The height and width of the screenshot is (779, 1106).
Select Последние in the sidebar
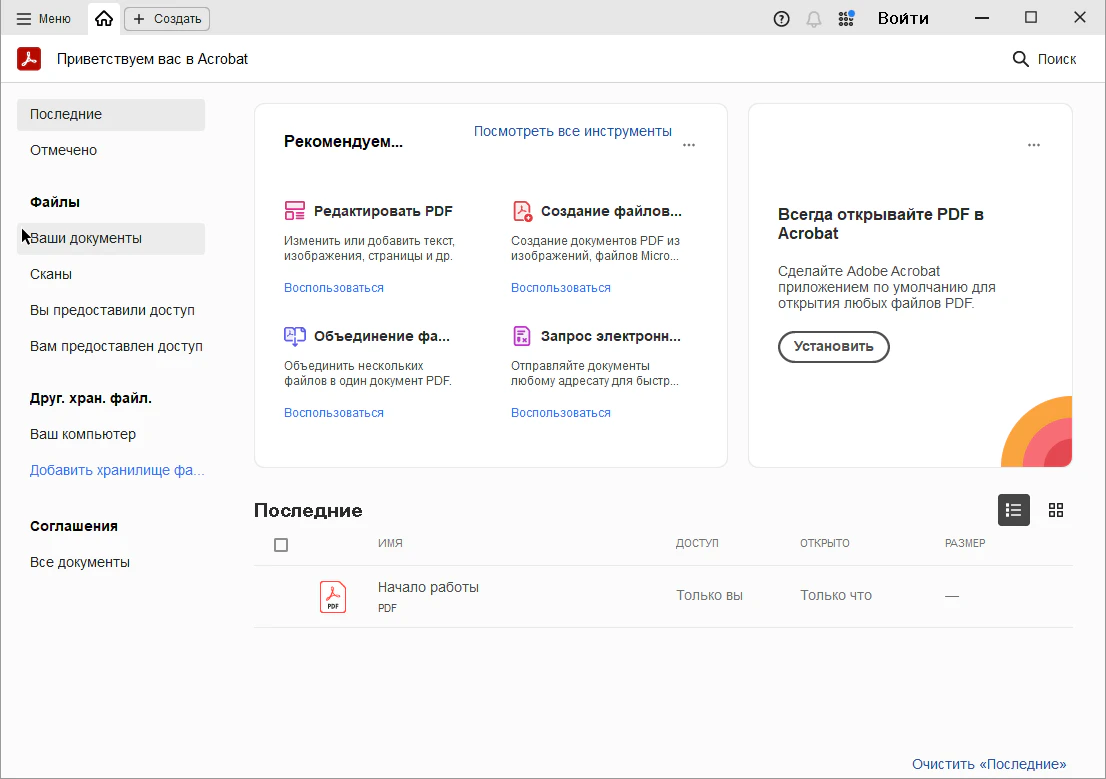(x=111, y=114)
